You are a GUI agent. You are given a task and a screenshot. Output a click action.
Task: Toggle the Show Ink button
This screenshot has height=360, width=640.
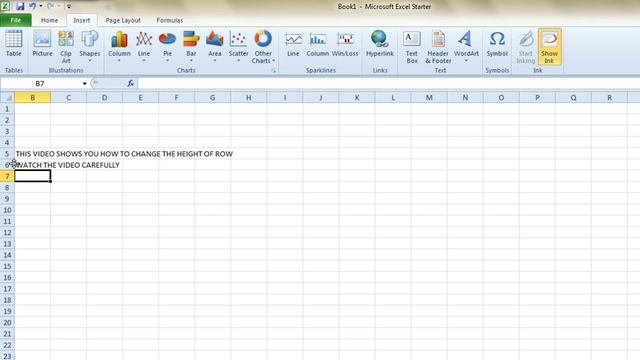pos(549,47)
